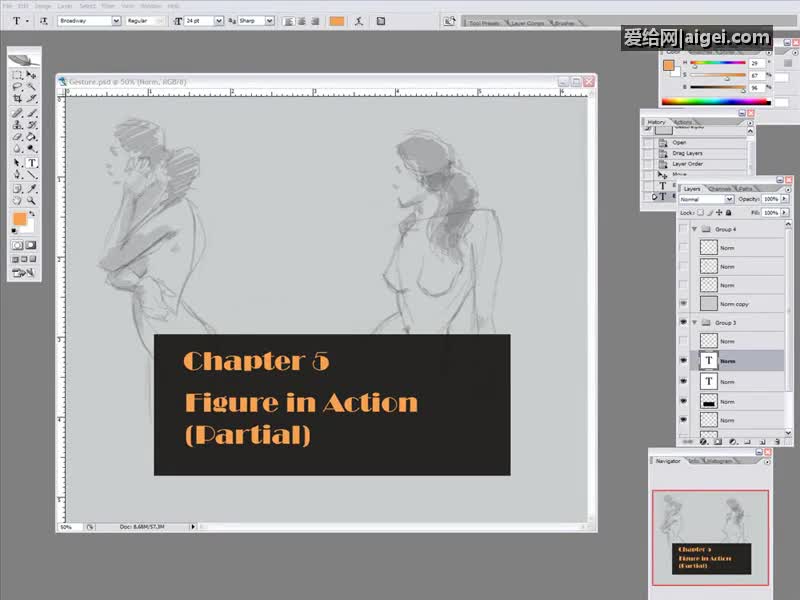The image size is (800, 600).
Task: Click the Create Warped Text icon
Action: (358, 20)
